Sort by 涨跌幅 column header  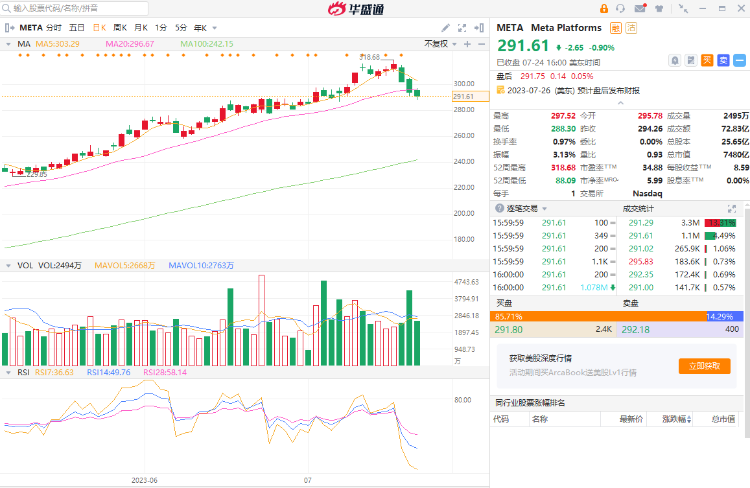pos(676,419)
